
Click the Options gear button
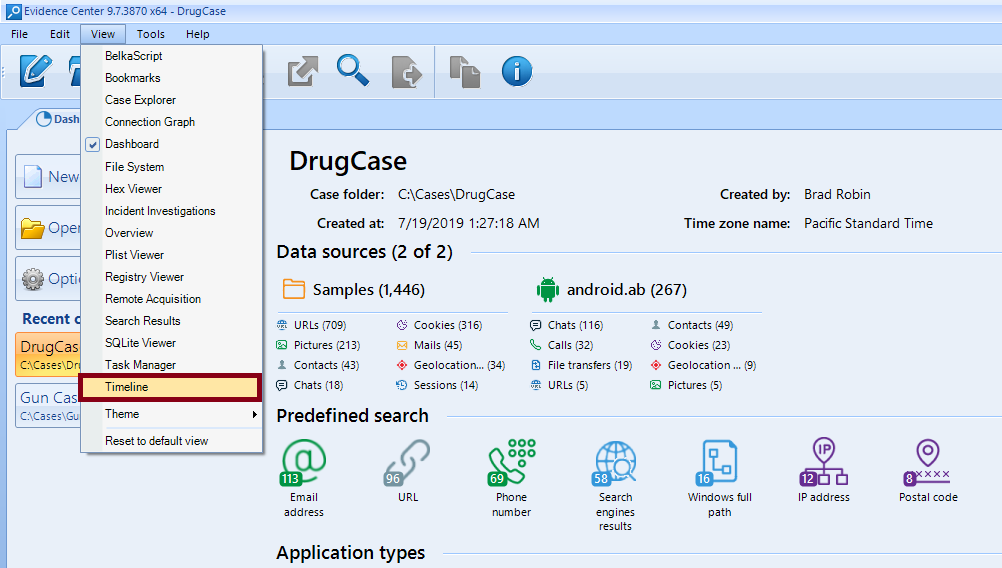[x=49, y=279]
